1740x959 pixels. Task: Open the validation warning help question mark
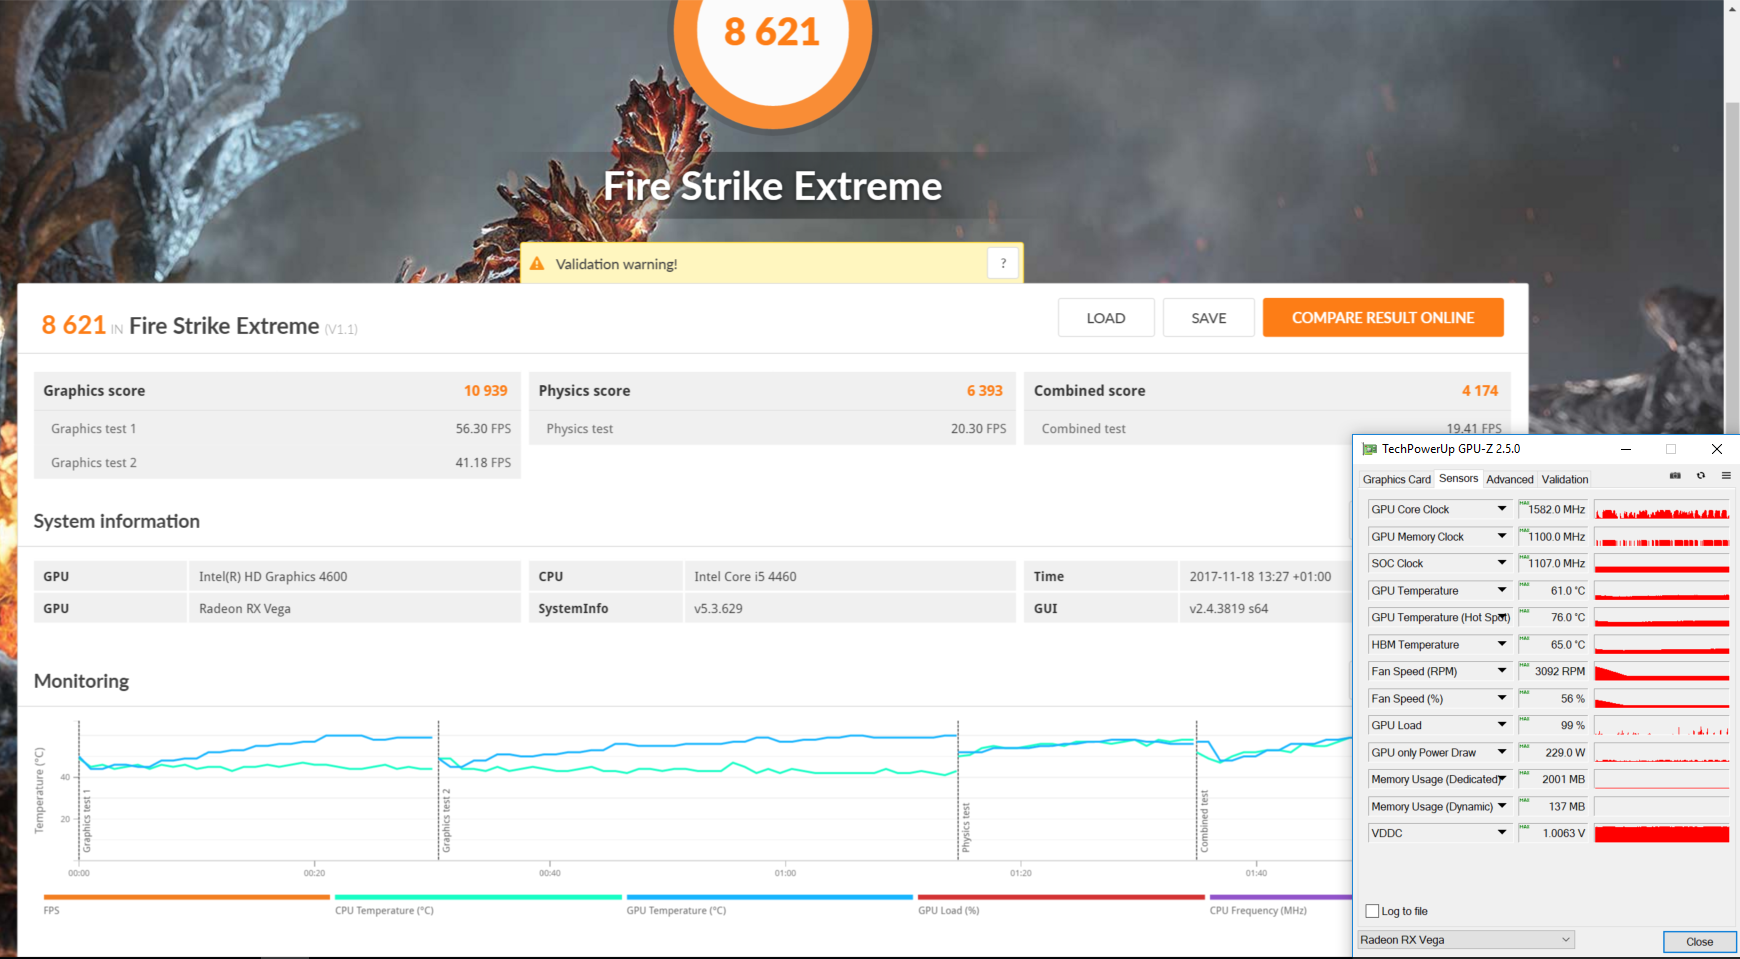(x=1003, y=263)
